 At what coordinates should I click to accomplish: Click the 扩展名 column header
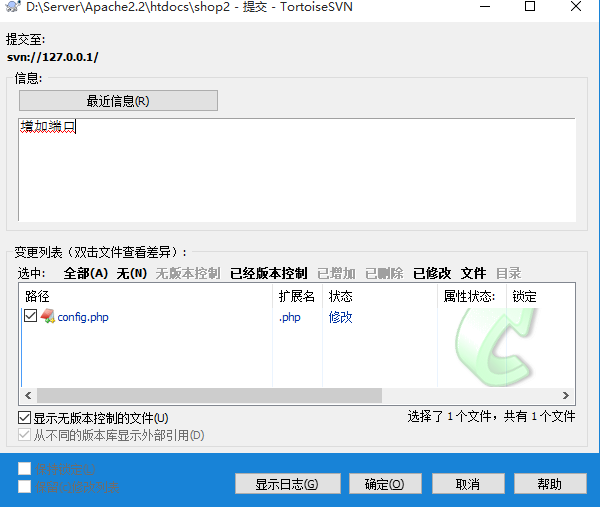pos(297,296)
